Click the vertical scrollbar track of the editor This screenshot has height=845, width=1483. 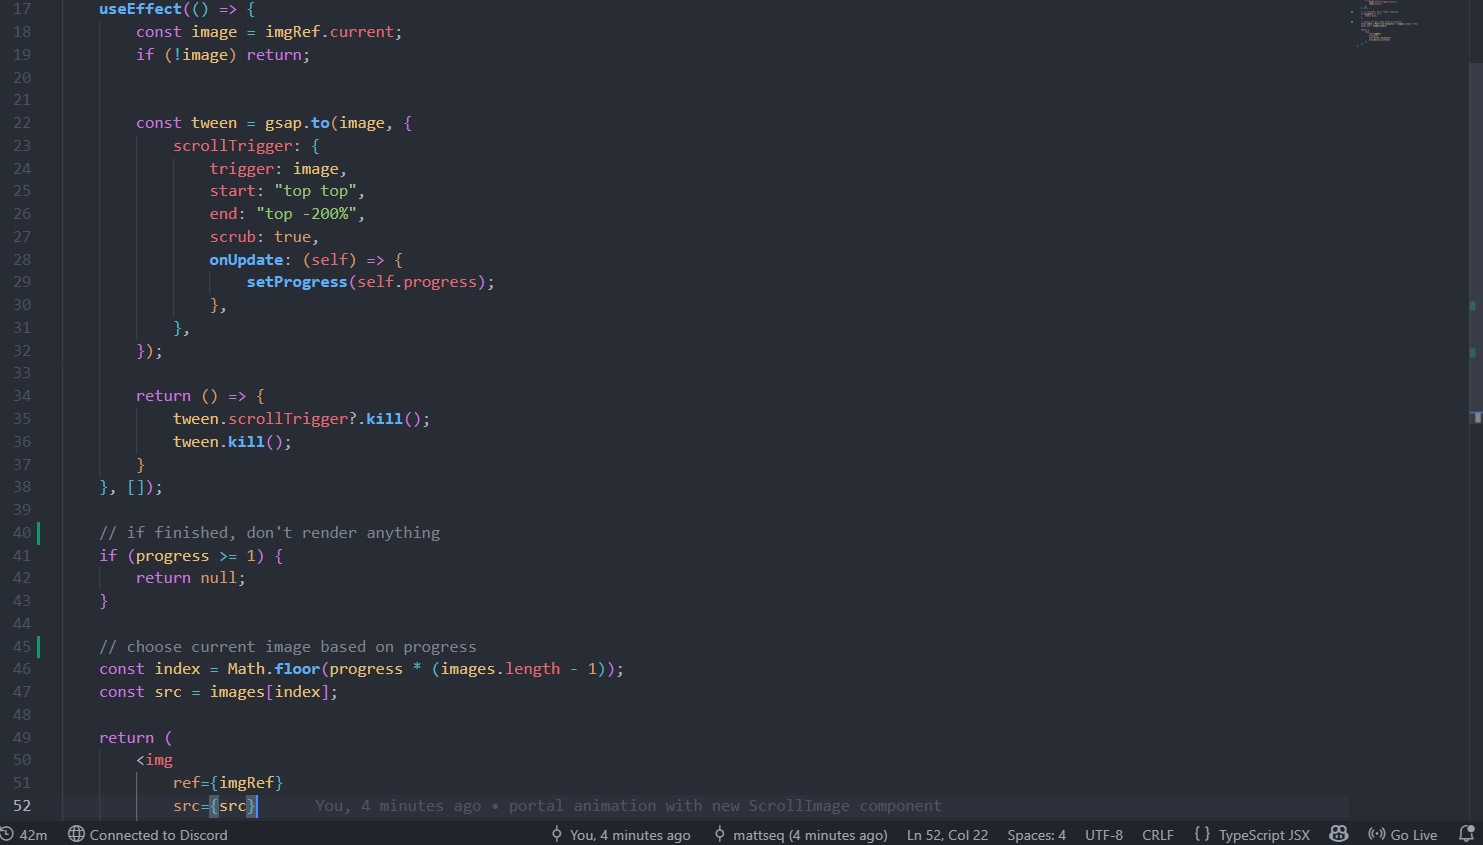[x=1475, y=600]
